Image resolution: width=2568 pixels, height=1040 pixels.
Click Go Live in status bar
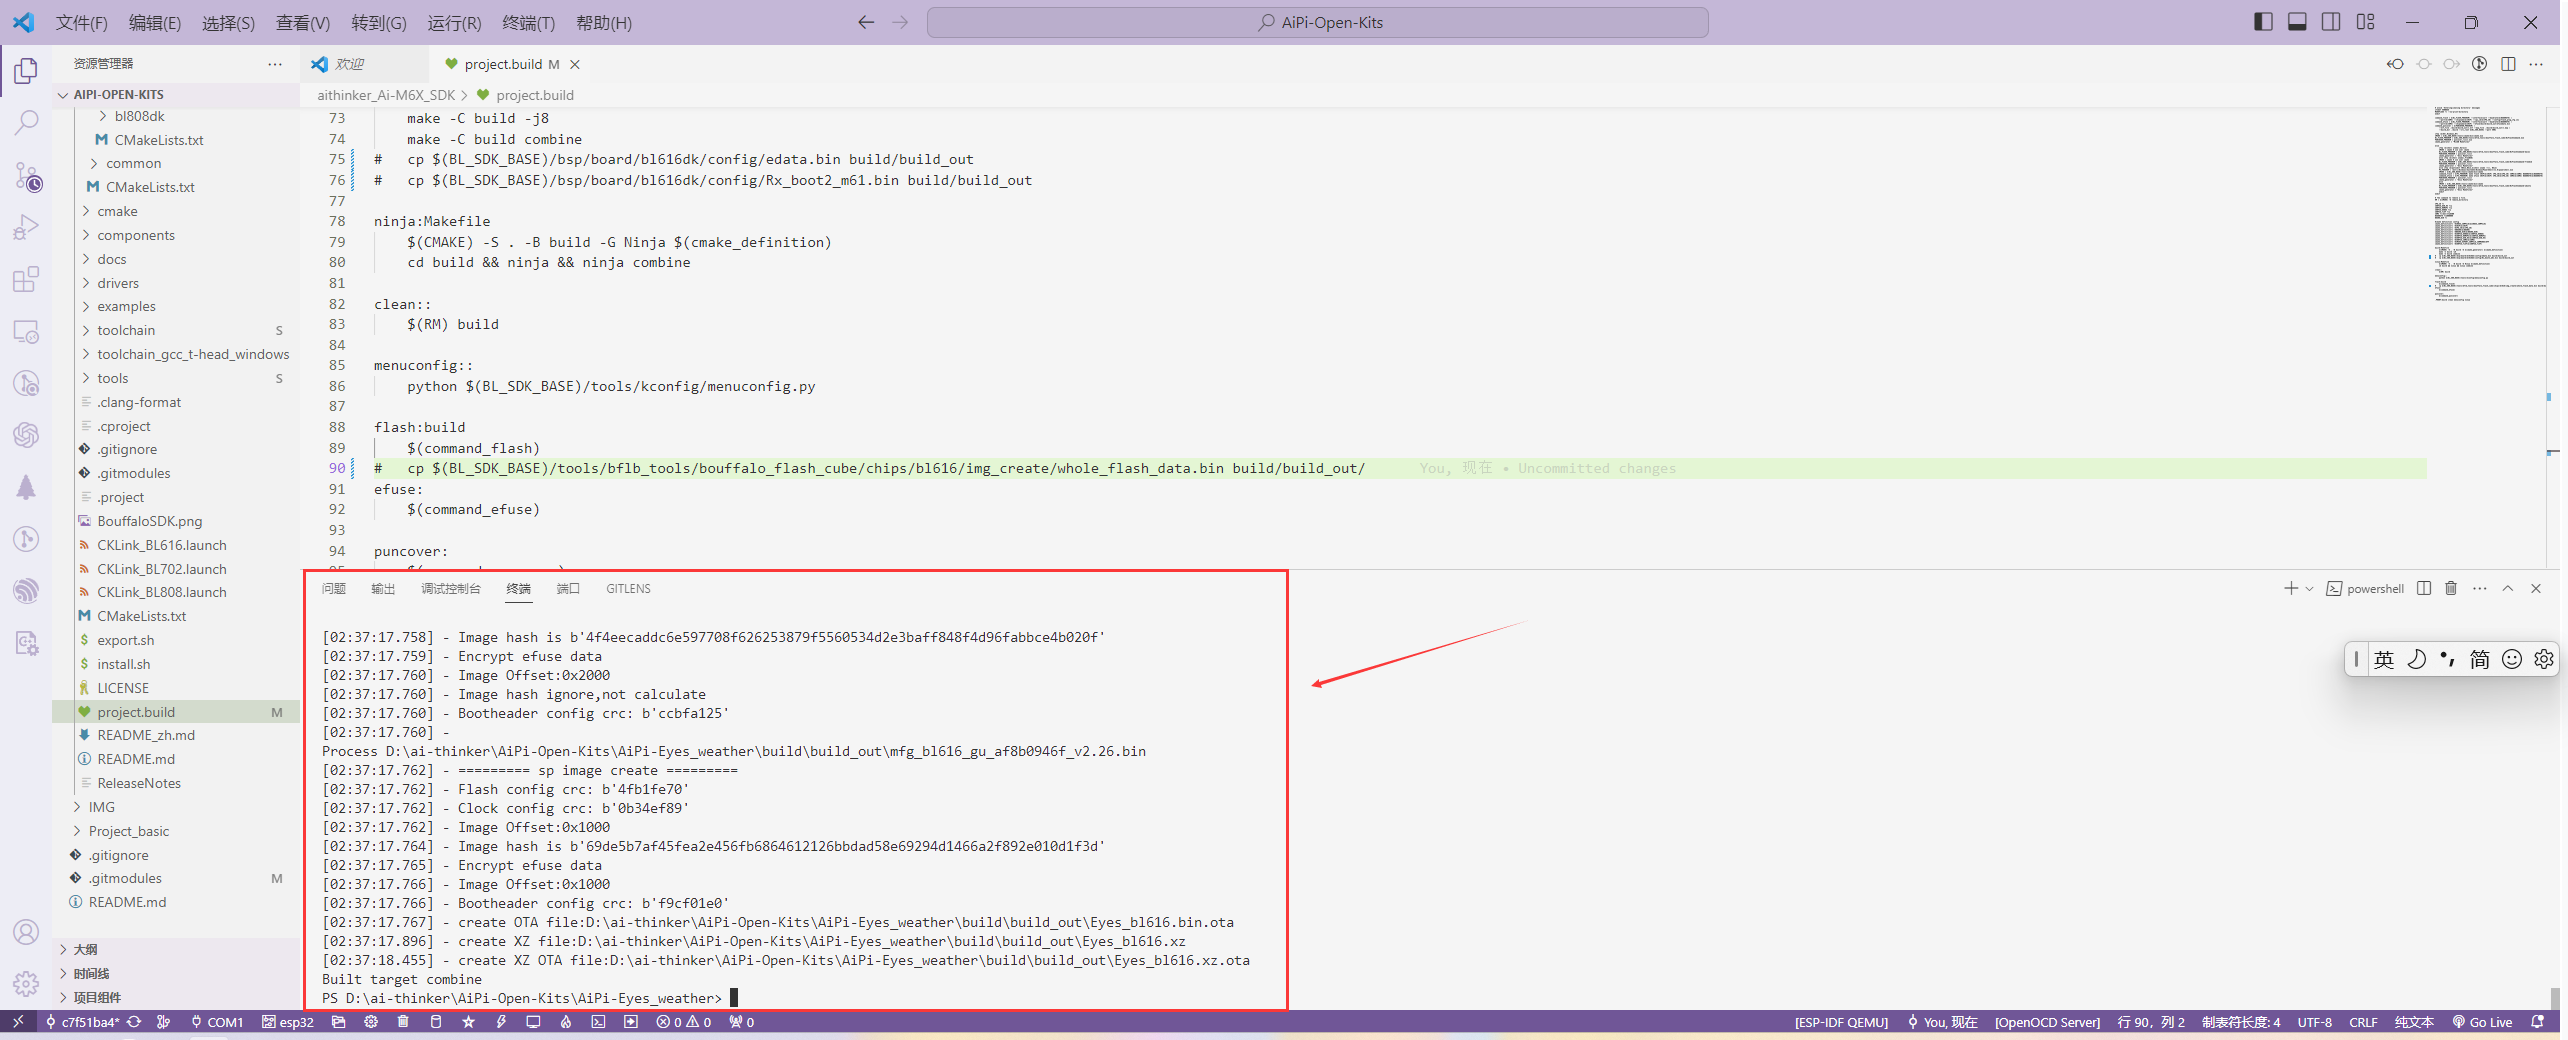2482,1022
